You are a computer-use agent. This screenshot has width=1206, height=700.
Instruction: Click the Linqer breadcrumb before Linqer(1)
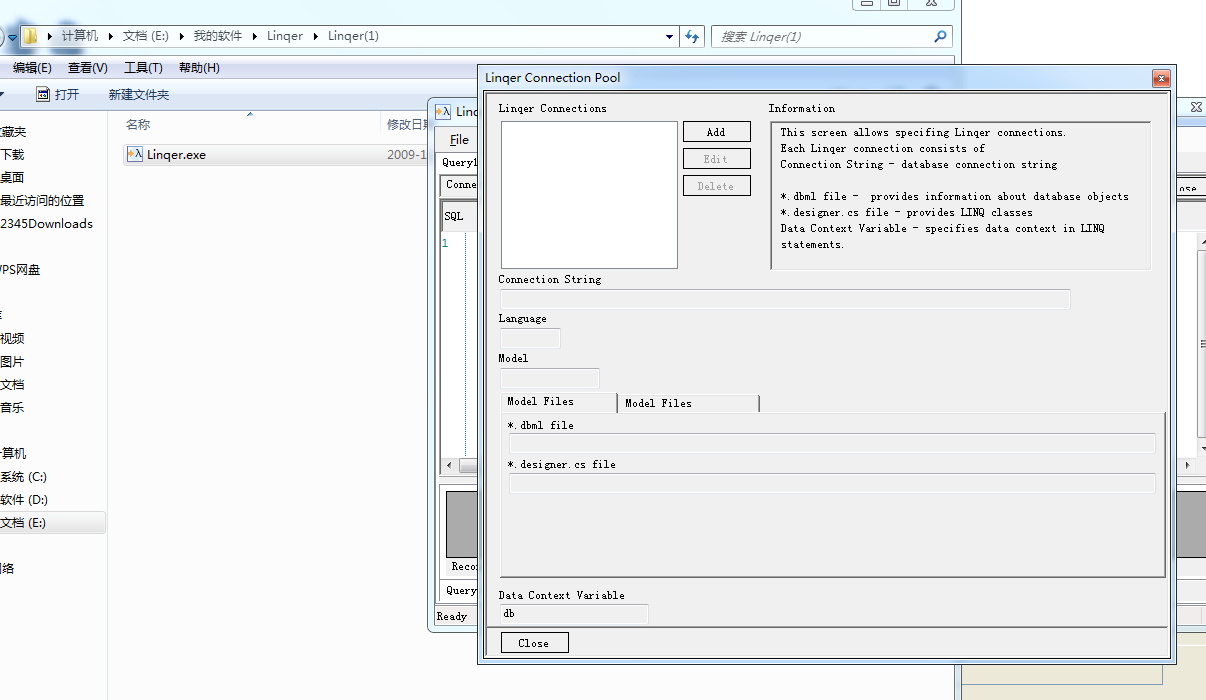pyautogui.click(x=285, y=36)
